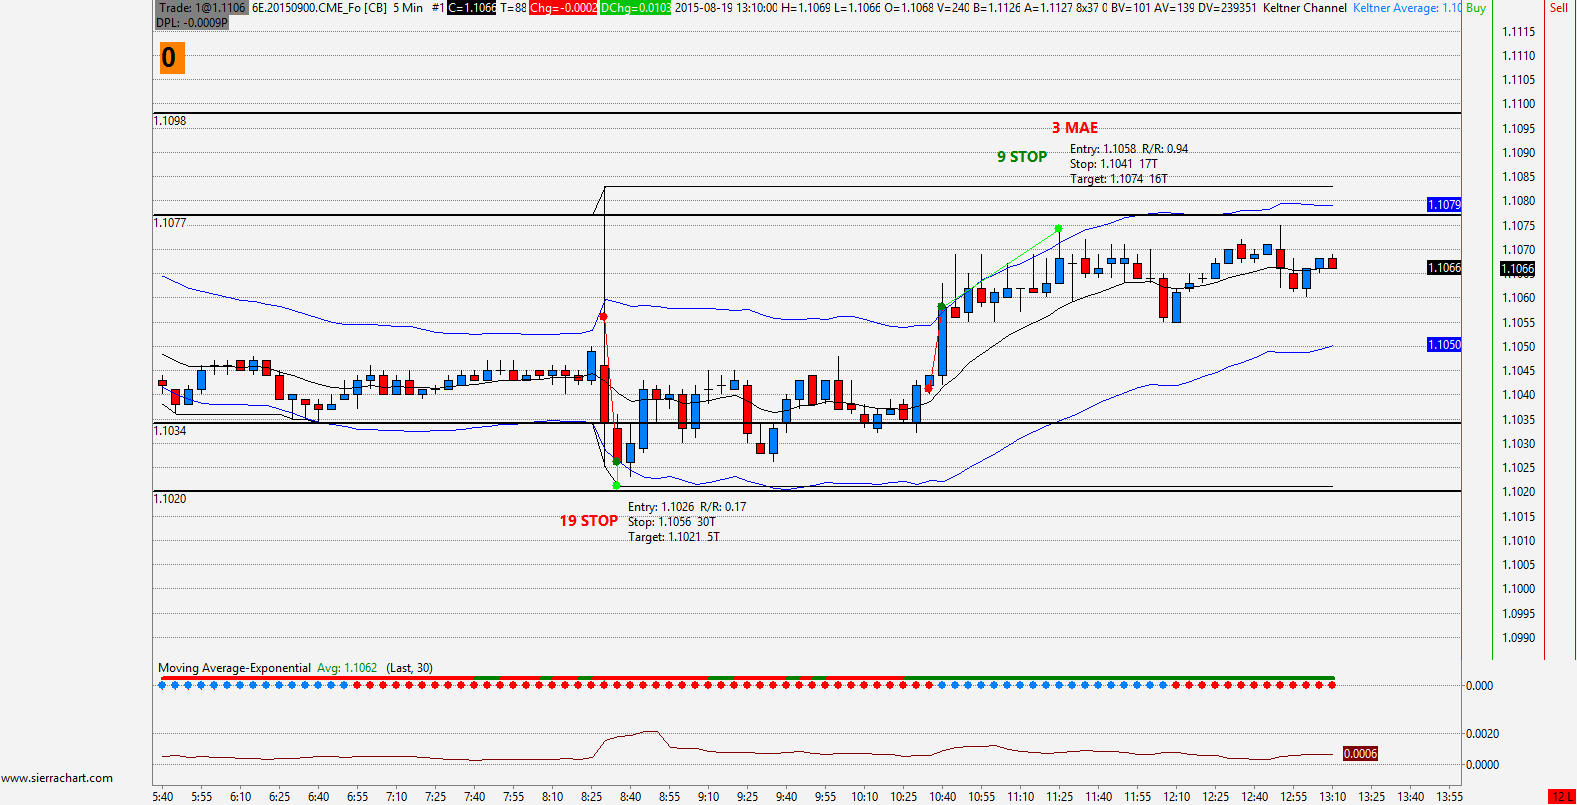
Task: Click the 1.0990 price scale label
Action: pos(1519,638)
